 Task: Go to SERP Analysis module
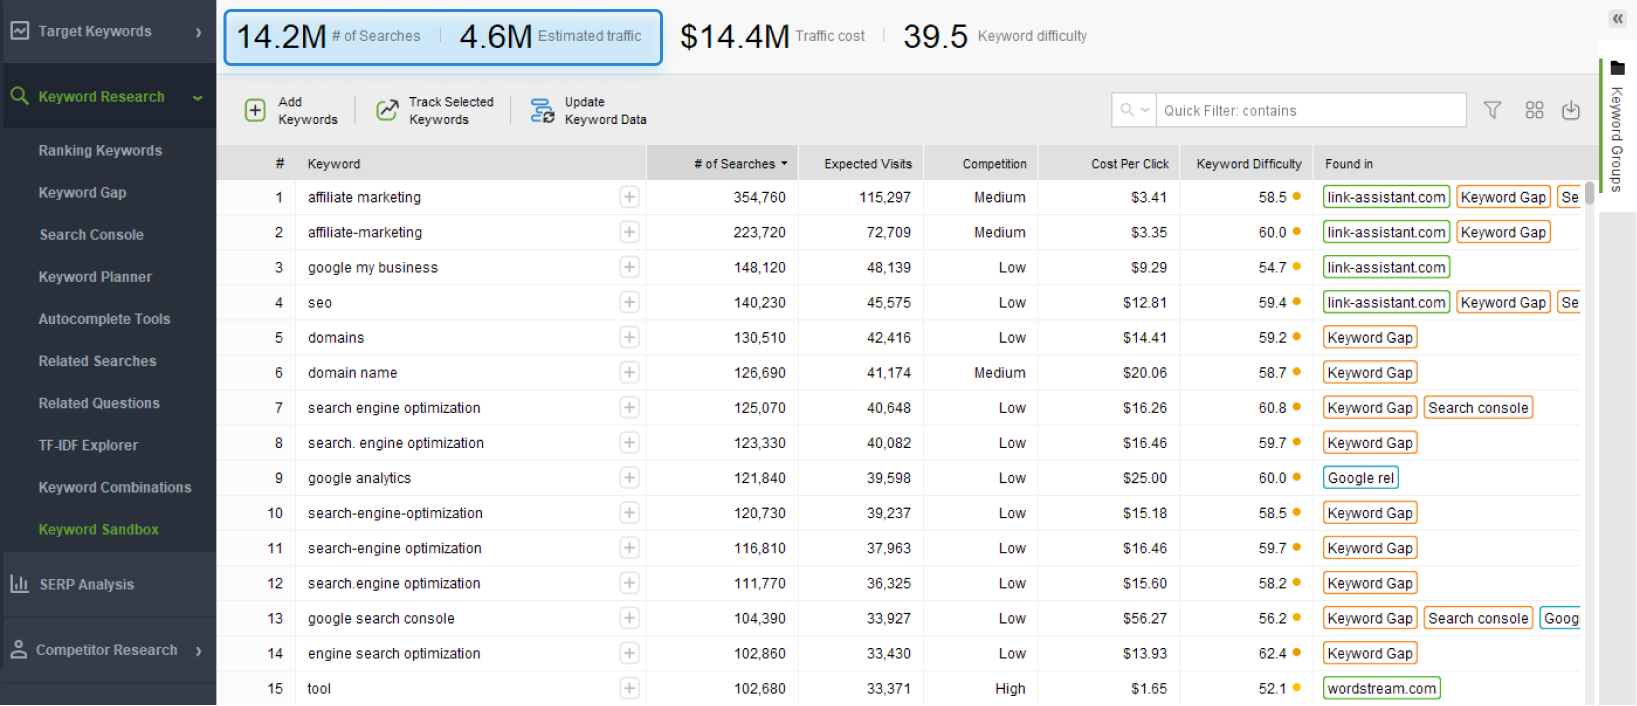click(86, 585)
